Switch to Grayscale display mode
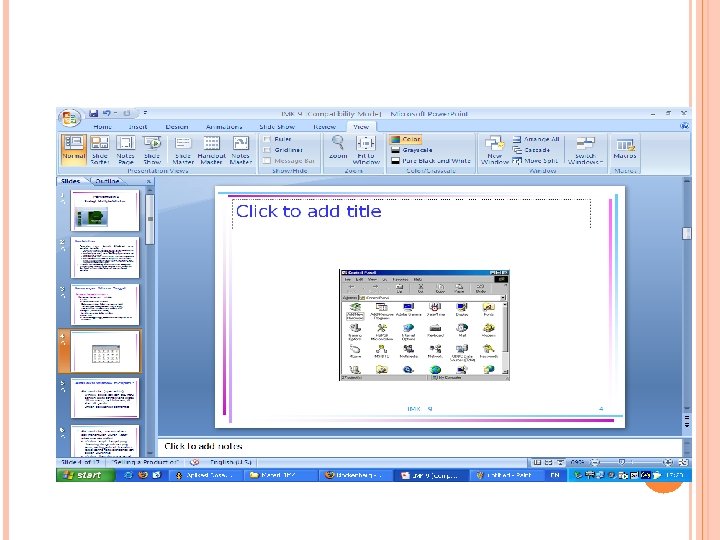 coord(411,150)
